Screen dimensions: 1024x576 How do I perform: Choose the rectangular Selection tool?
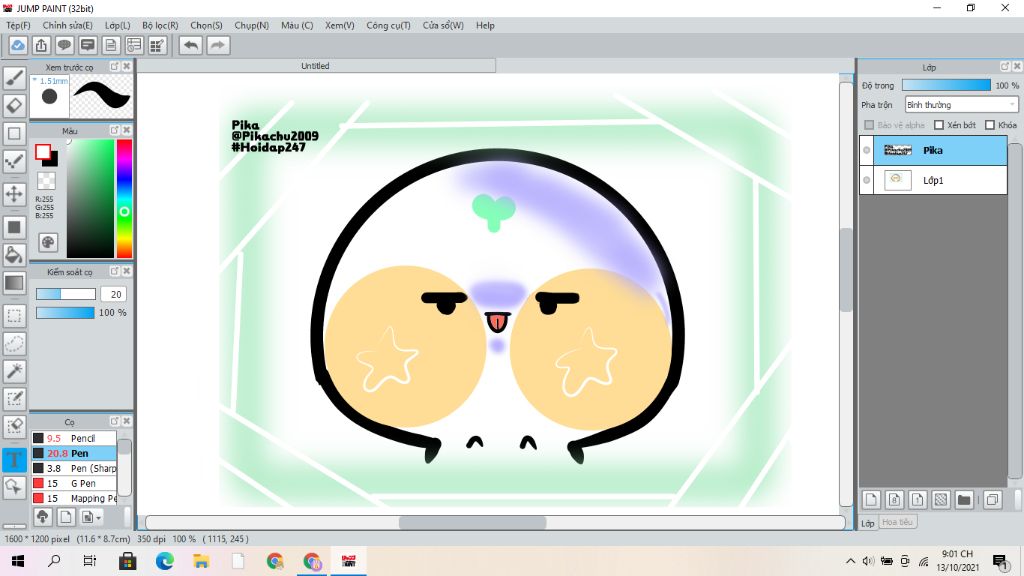[x=14, y=316]
